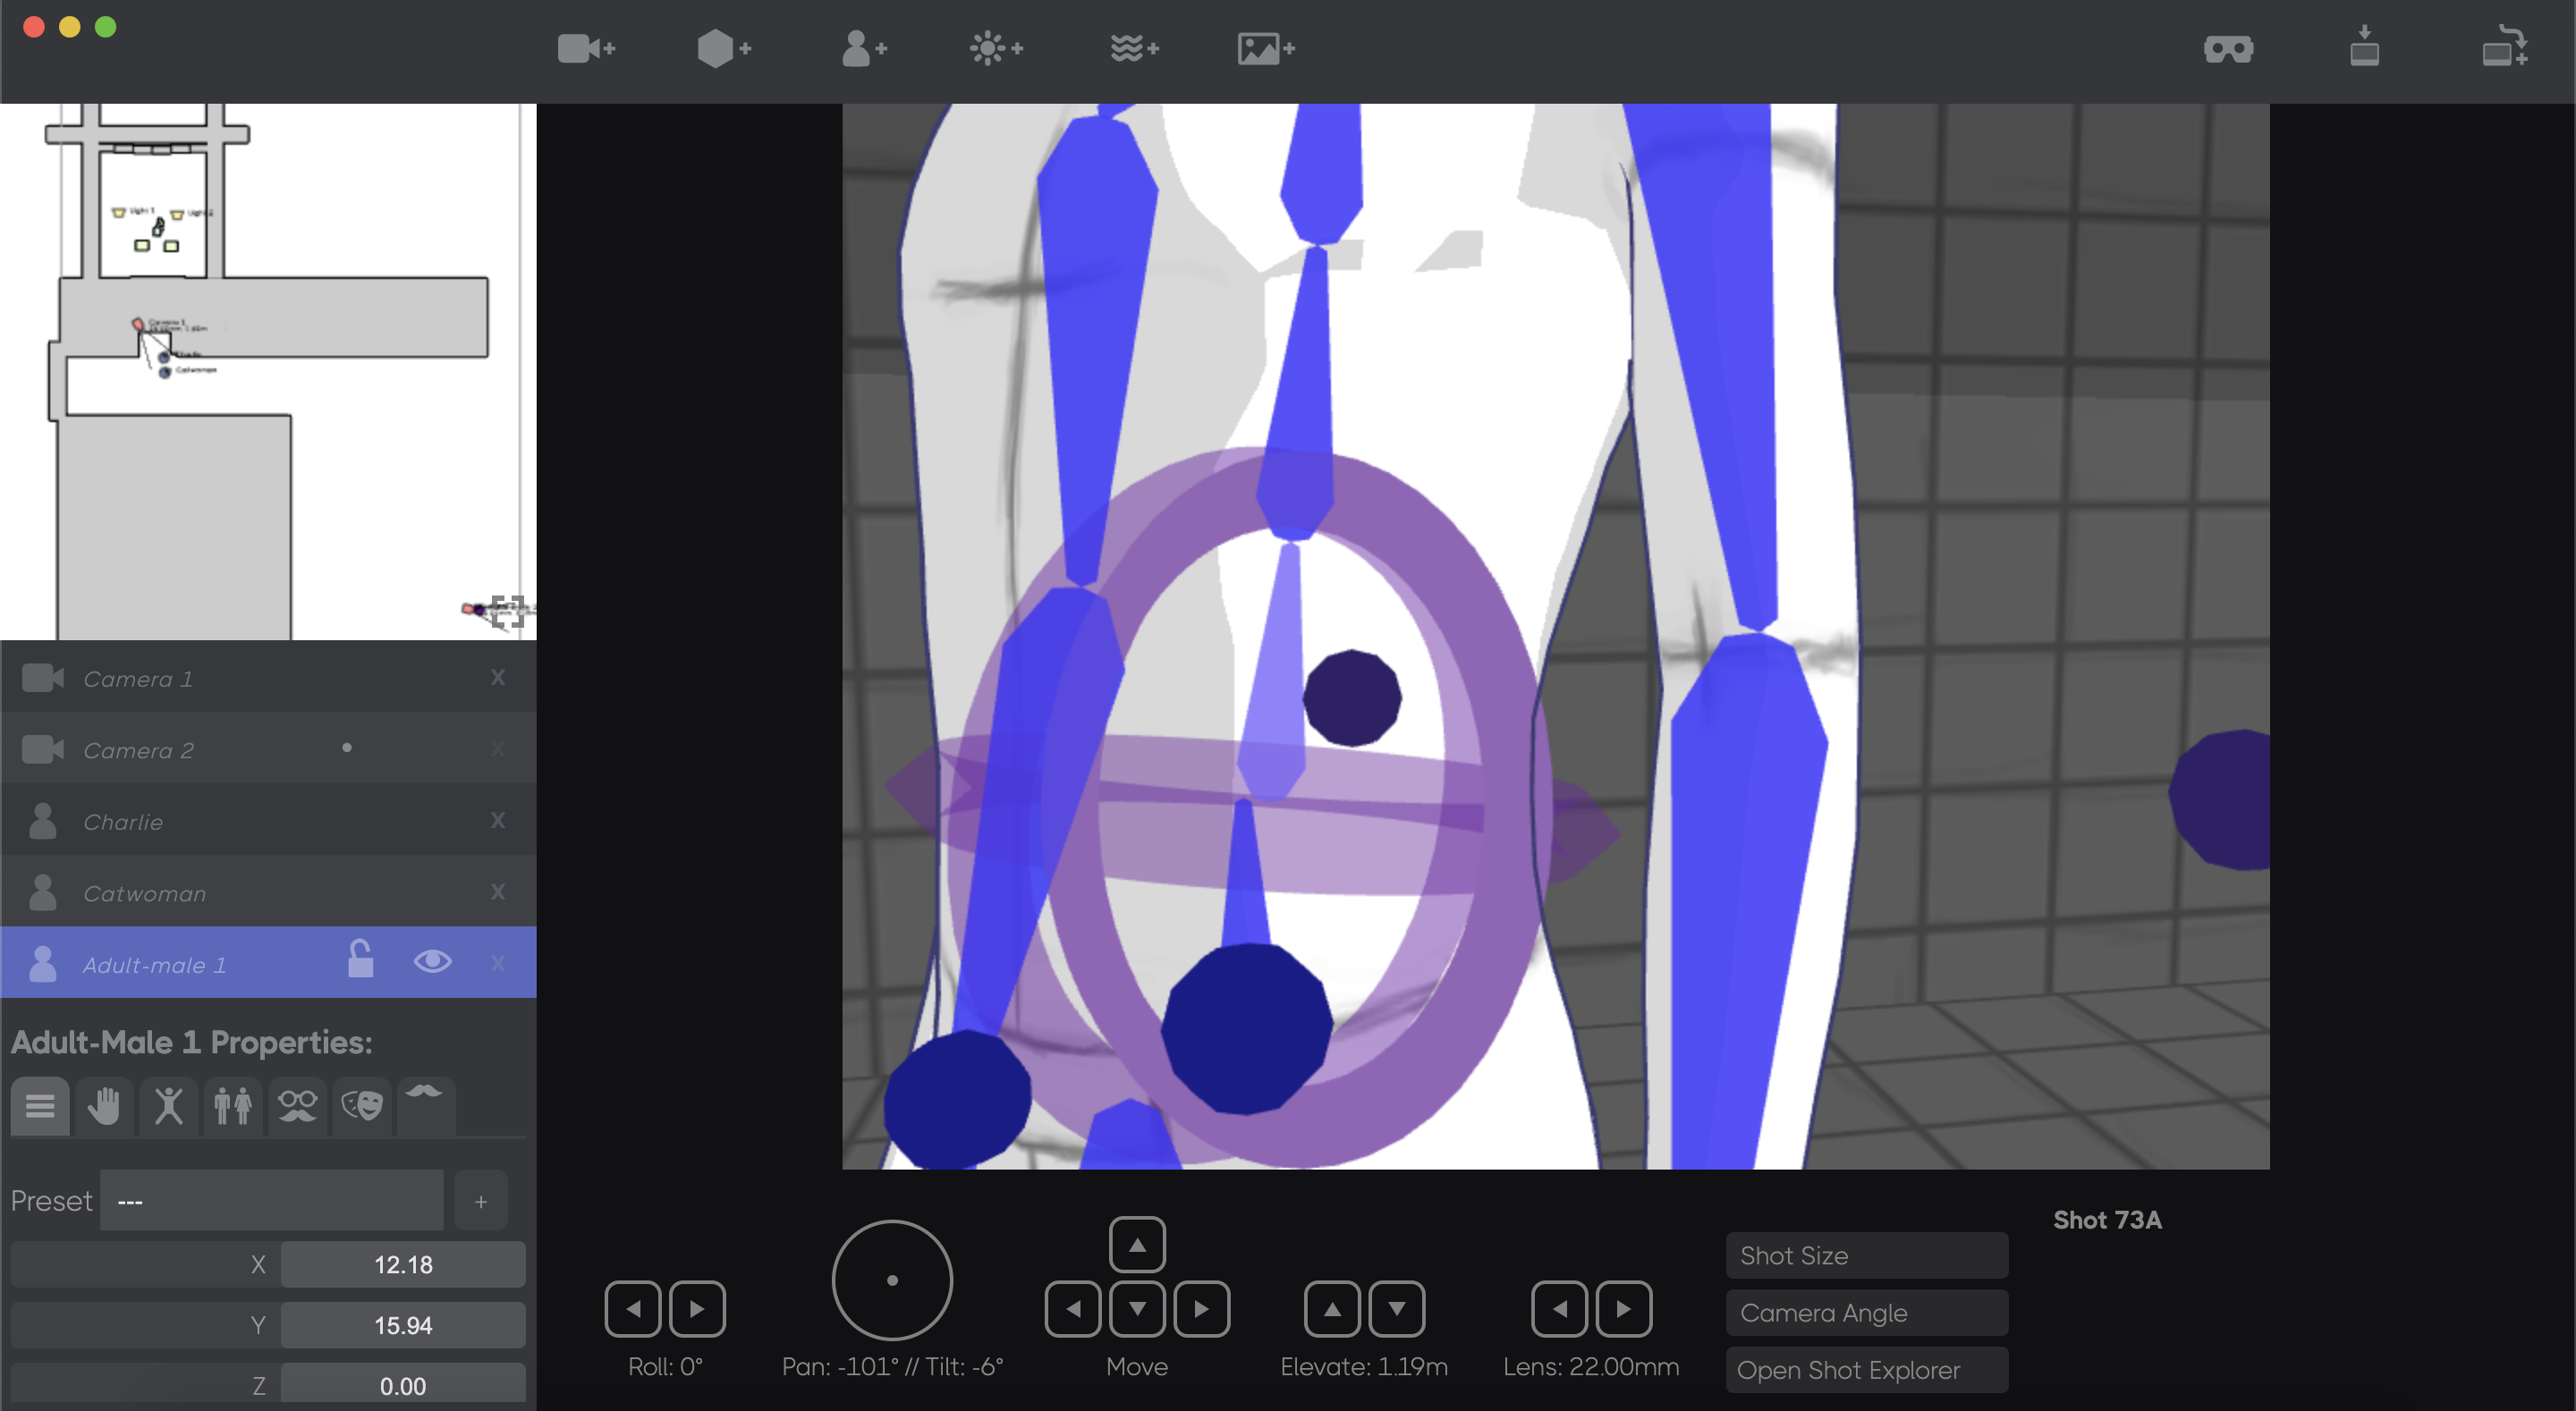The width and height of the screenshot is (2576, 1411).
Task: Open the Preset dropdown
Action: point(272,1200)
